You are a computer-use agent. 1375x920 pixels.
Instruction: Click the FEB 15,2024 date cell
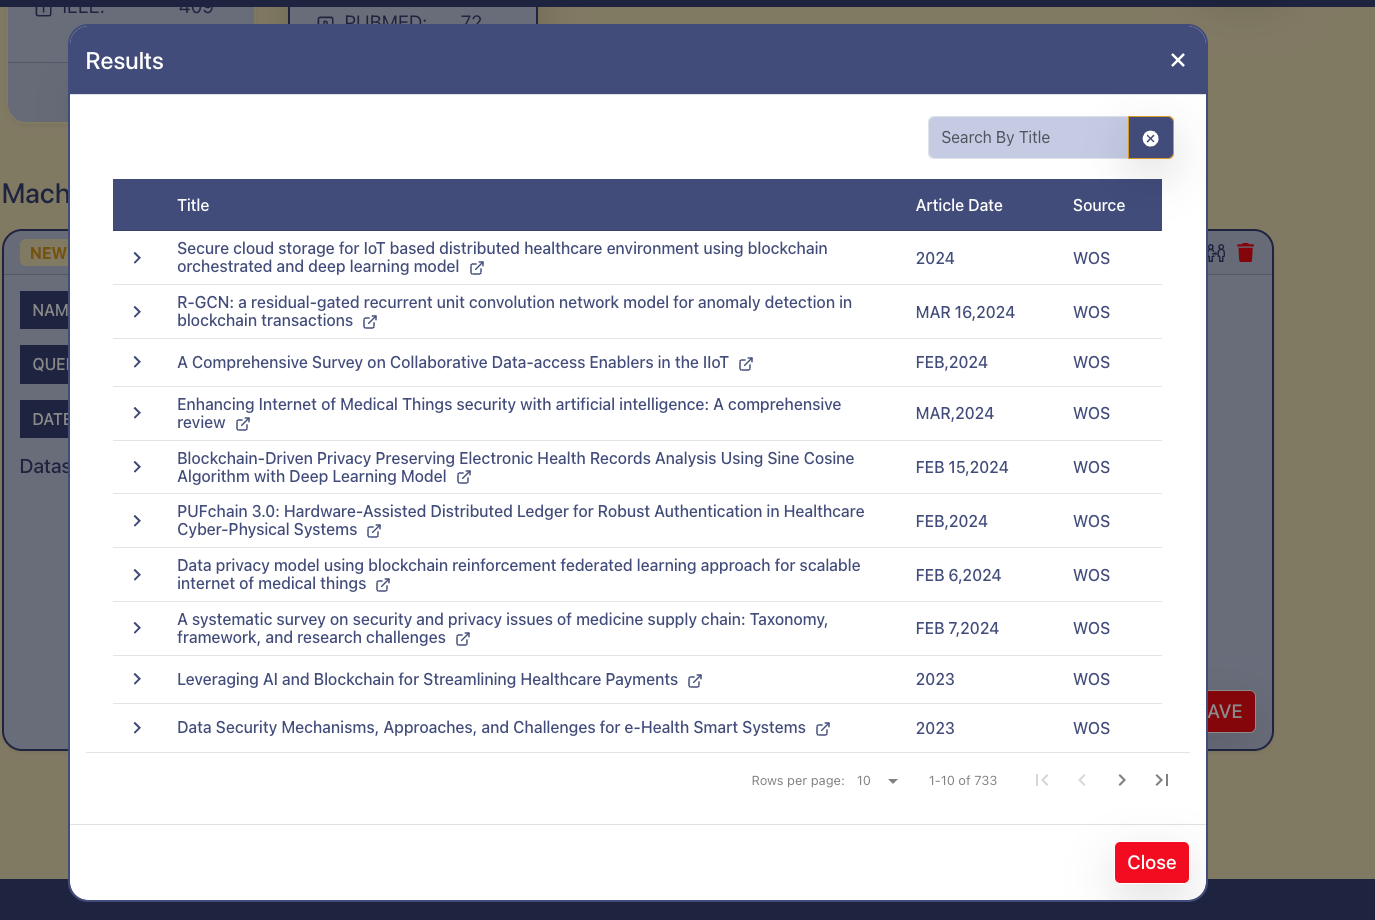[962, 467]
